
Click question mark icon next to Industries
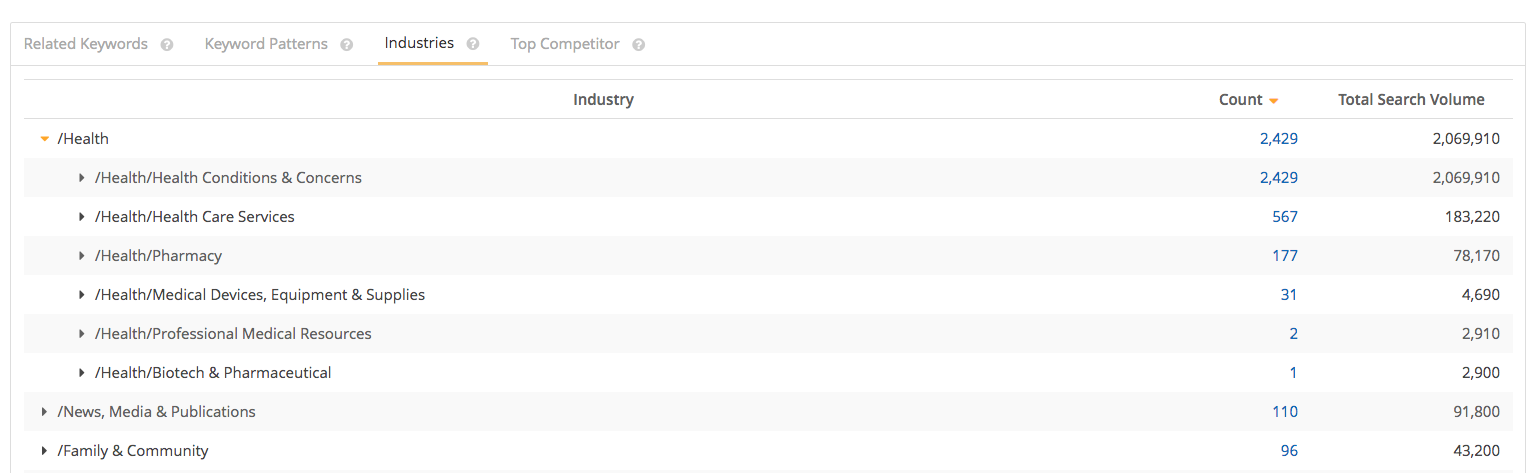pyautogui.click(x=473, y=44)
